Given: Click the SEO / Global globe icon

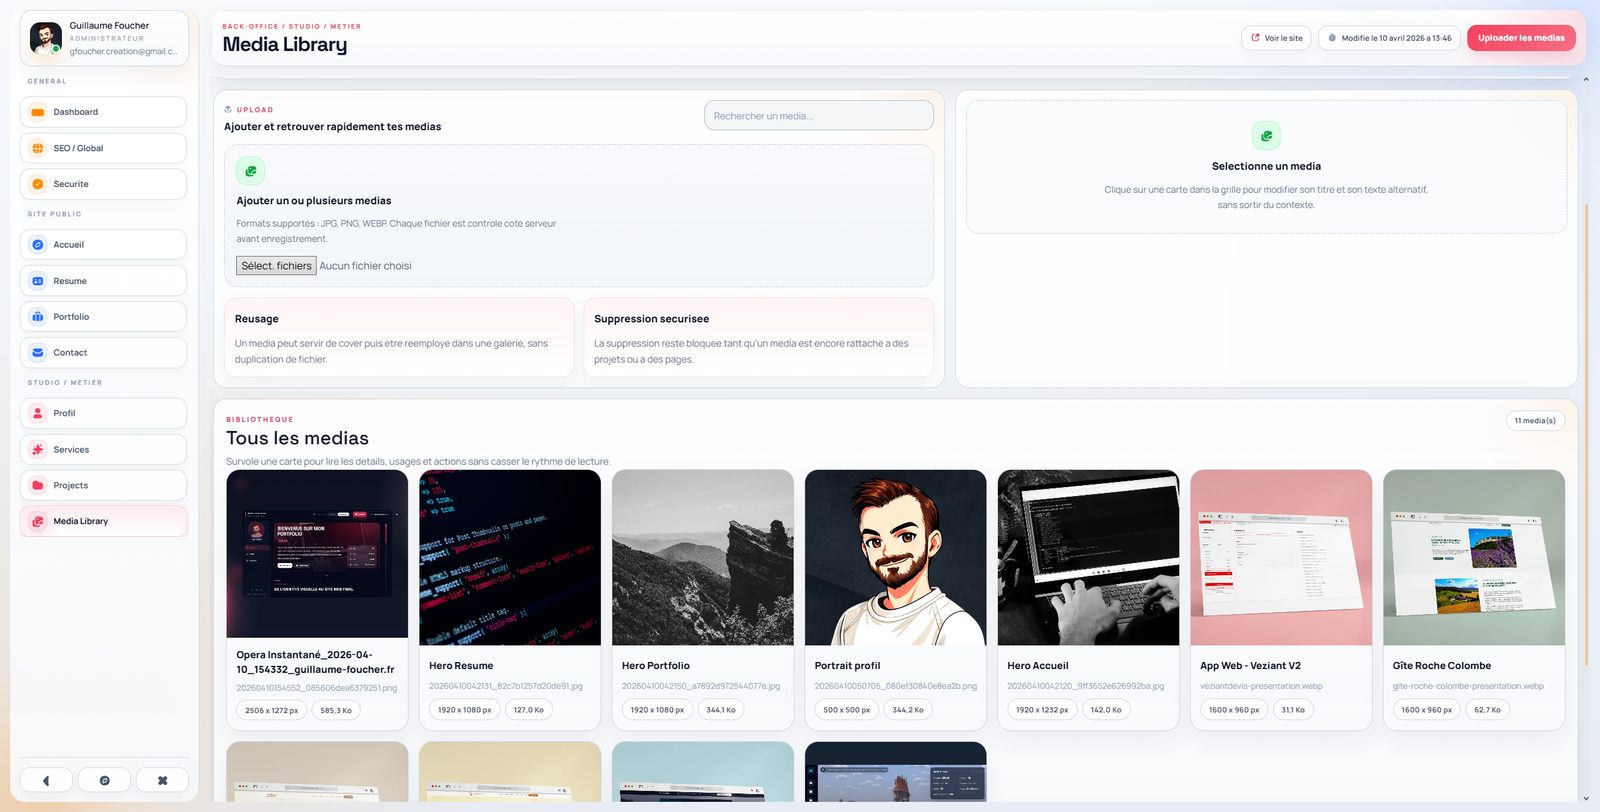Looking at the screenshot, I should pos(38,148).
